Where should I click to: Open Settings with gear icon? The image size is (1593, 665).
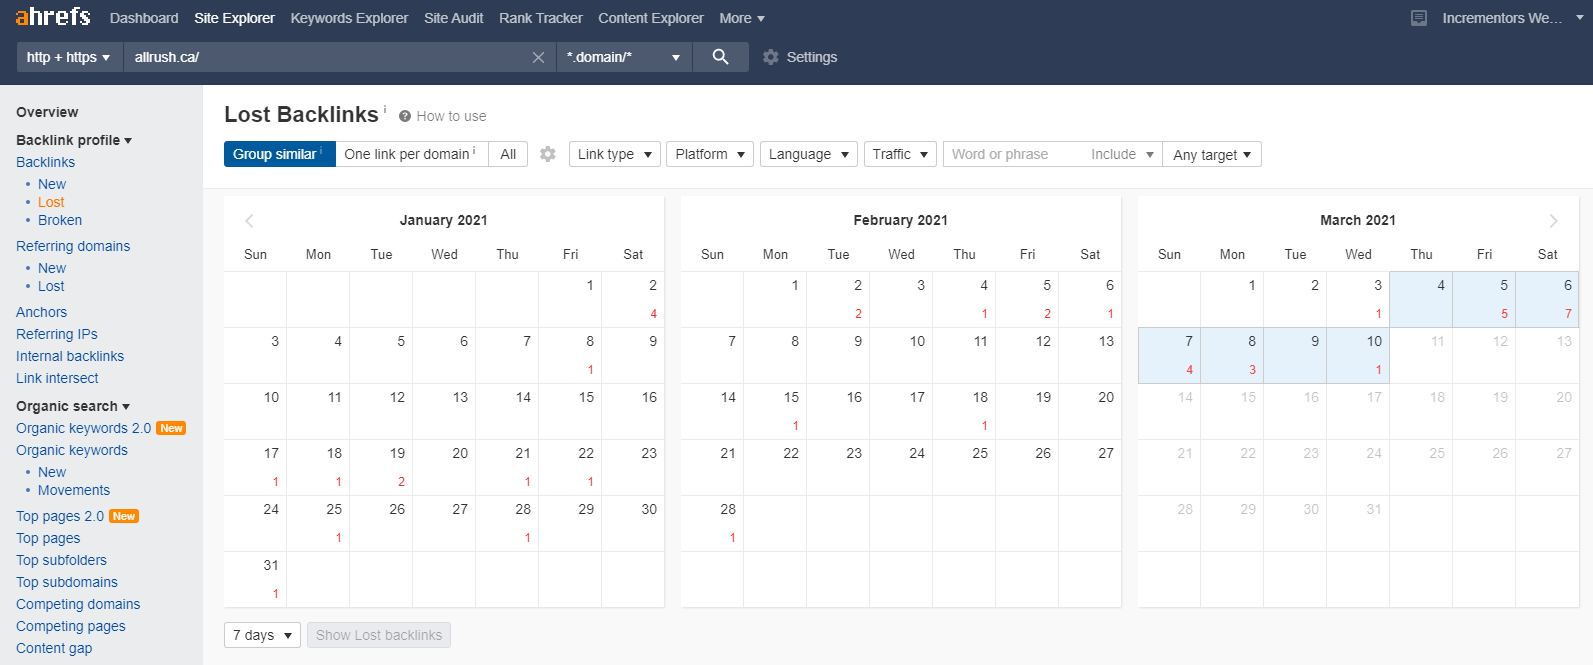click(x=800, y=57)
